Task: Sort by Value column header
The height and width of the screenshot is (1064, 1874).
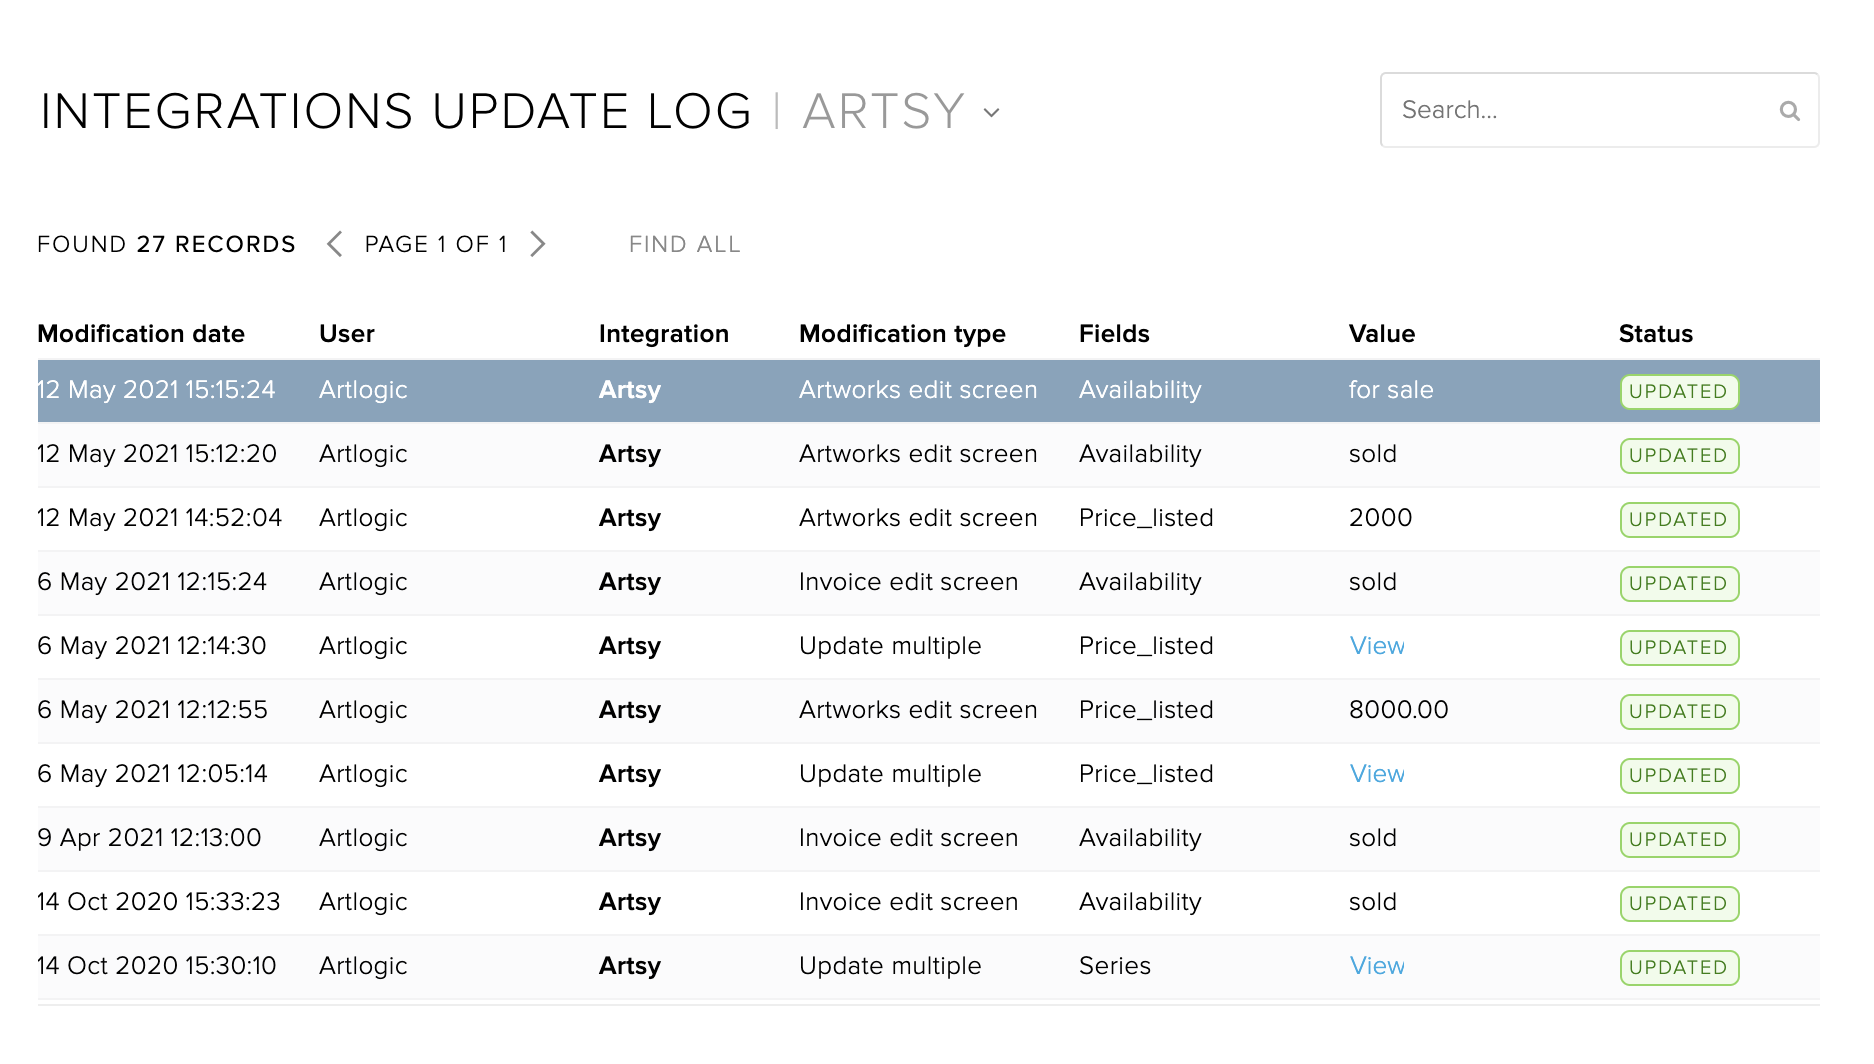Action: pos(1381,334)
